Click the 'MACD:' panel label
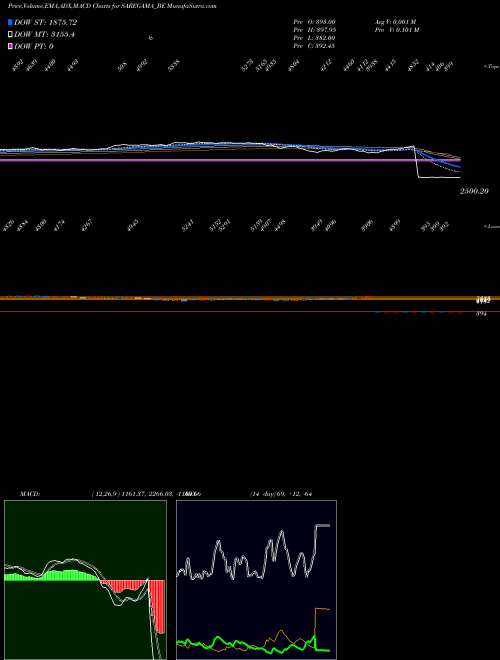The width and height of the screenshot is (500, 660). click(30, 494)
